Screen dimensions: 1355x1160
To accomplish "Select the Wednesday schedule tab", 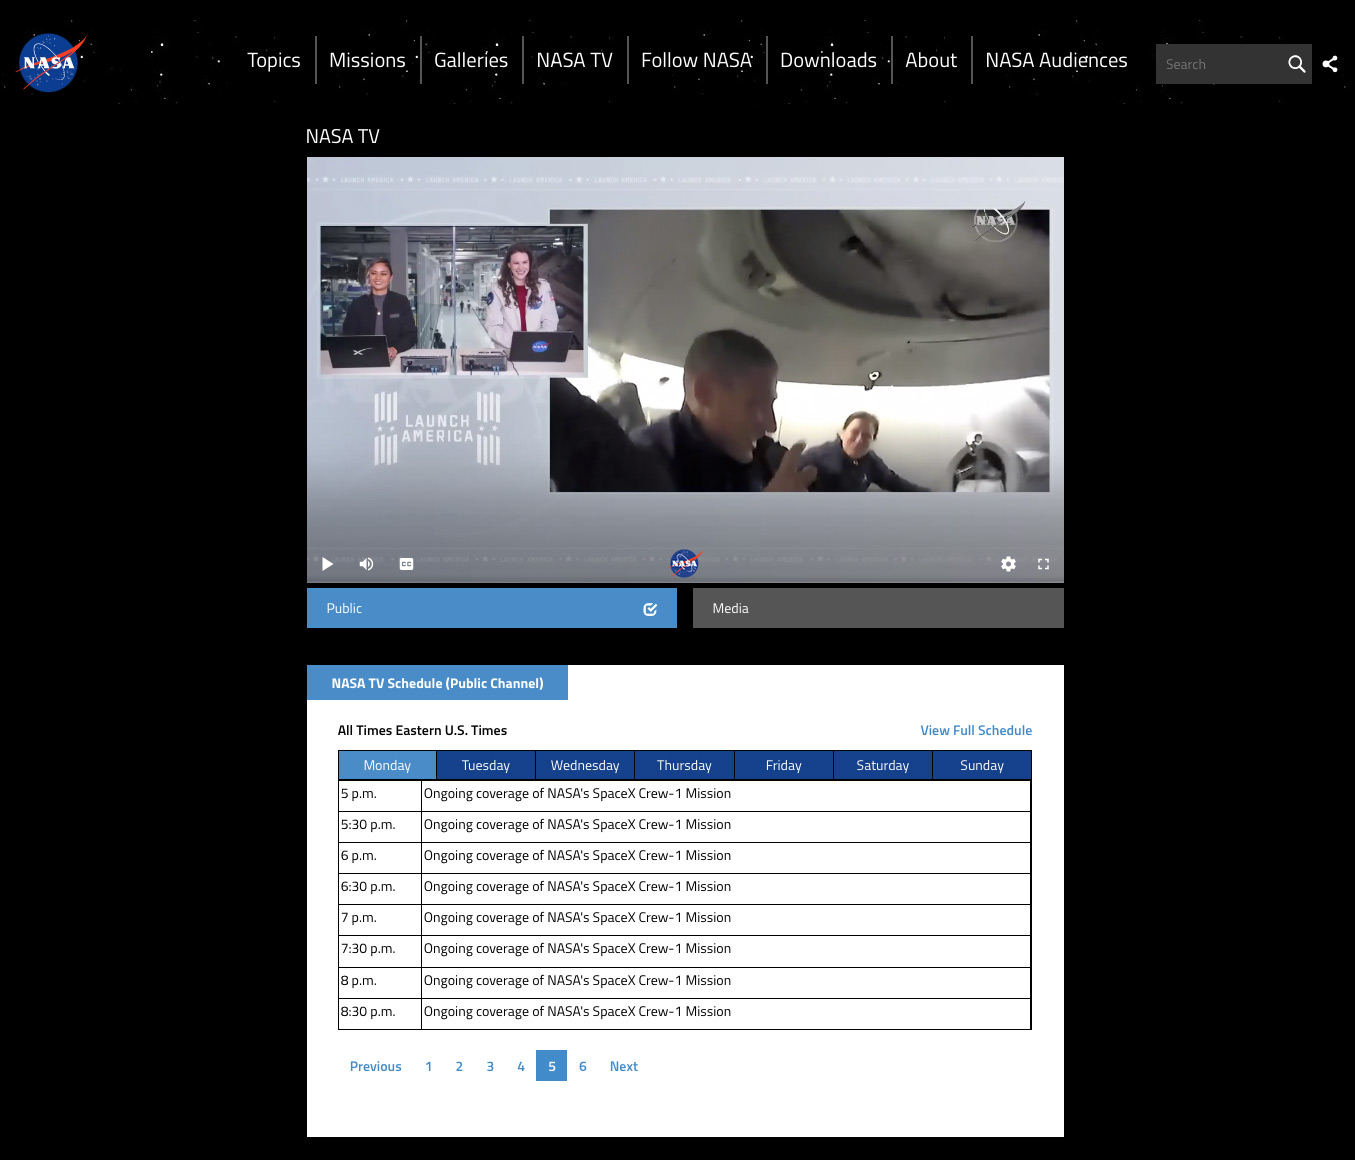I will tap(585, 765).
